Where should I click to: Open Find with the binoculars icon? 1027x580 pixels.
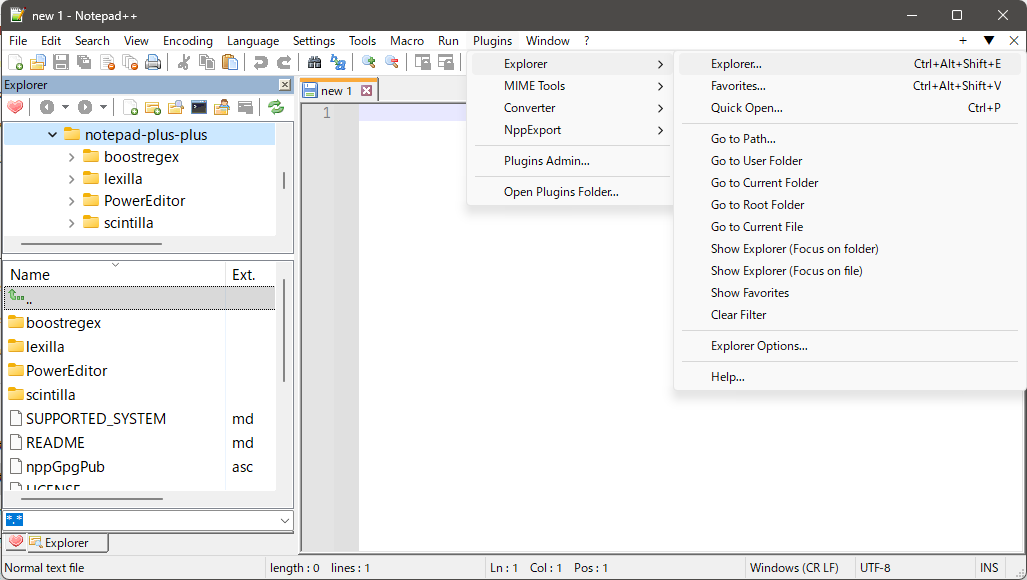click(x=314, y=62)
